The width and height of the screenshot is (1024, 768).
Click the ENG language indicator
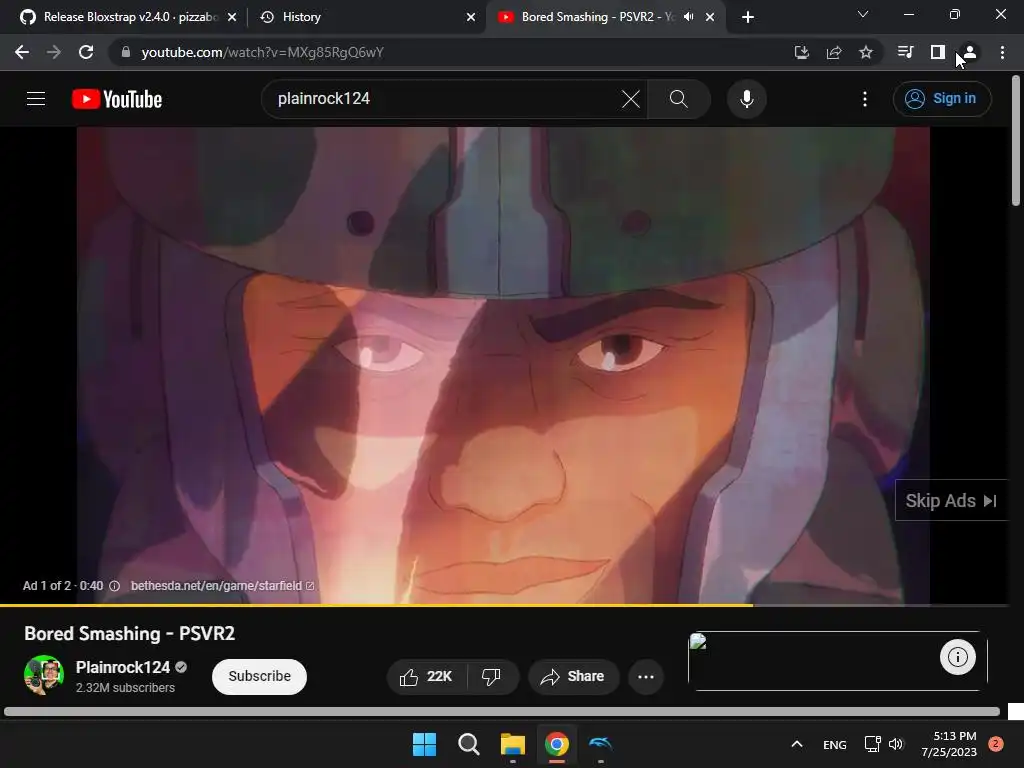tap(835, 744)
